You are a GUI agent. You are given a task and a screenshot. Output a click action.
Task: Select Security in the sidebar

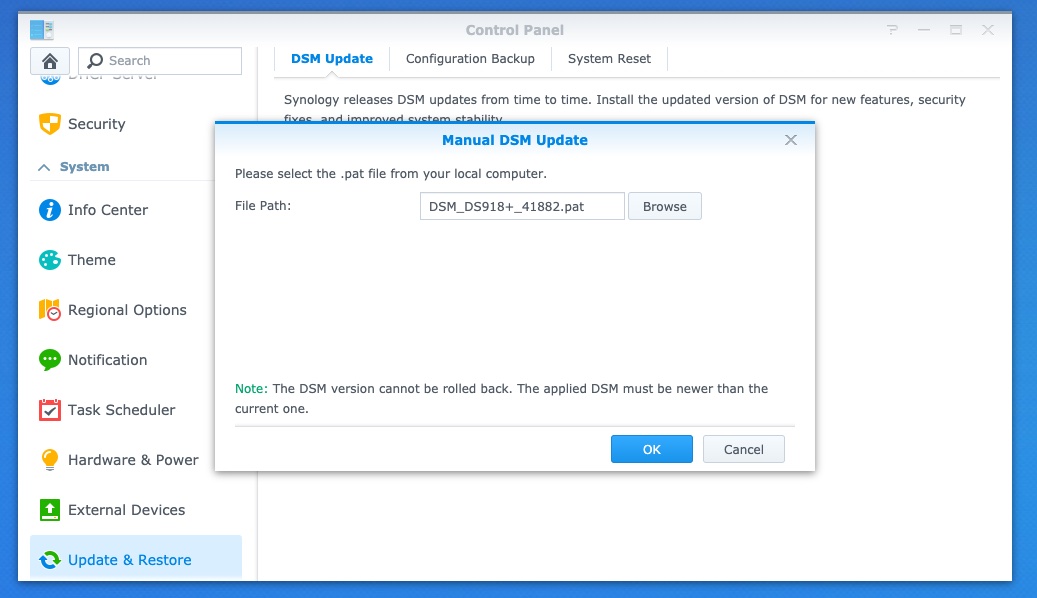[x=136, y=124]
